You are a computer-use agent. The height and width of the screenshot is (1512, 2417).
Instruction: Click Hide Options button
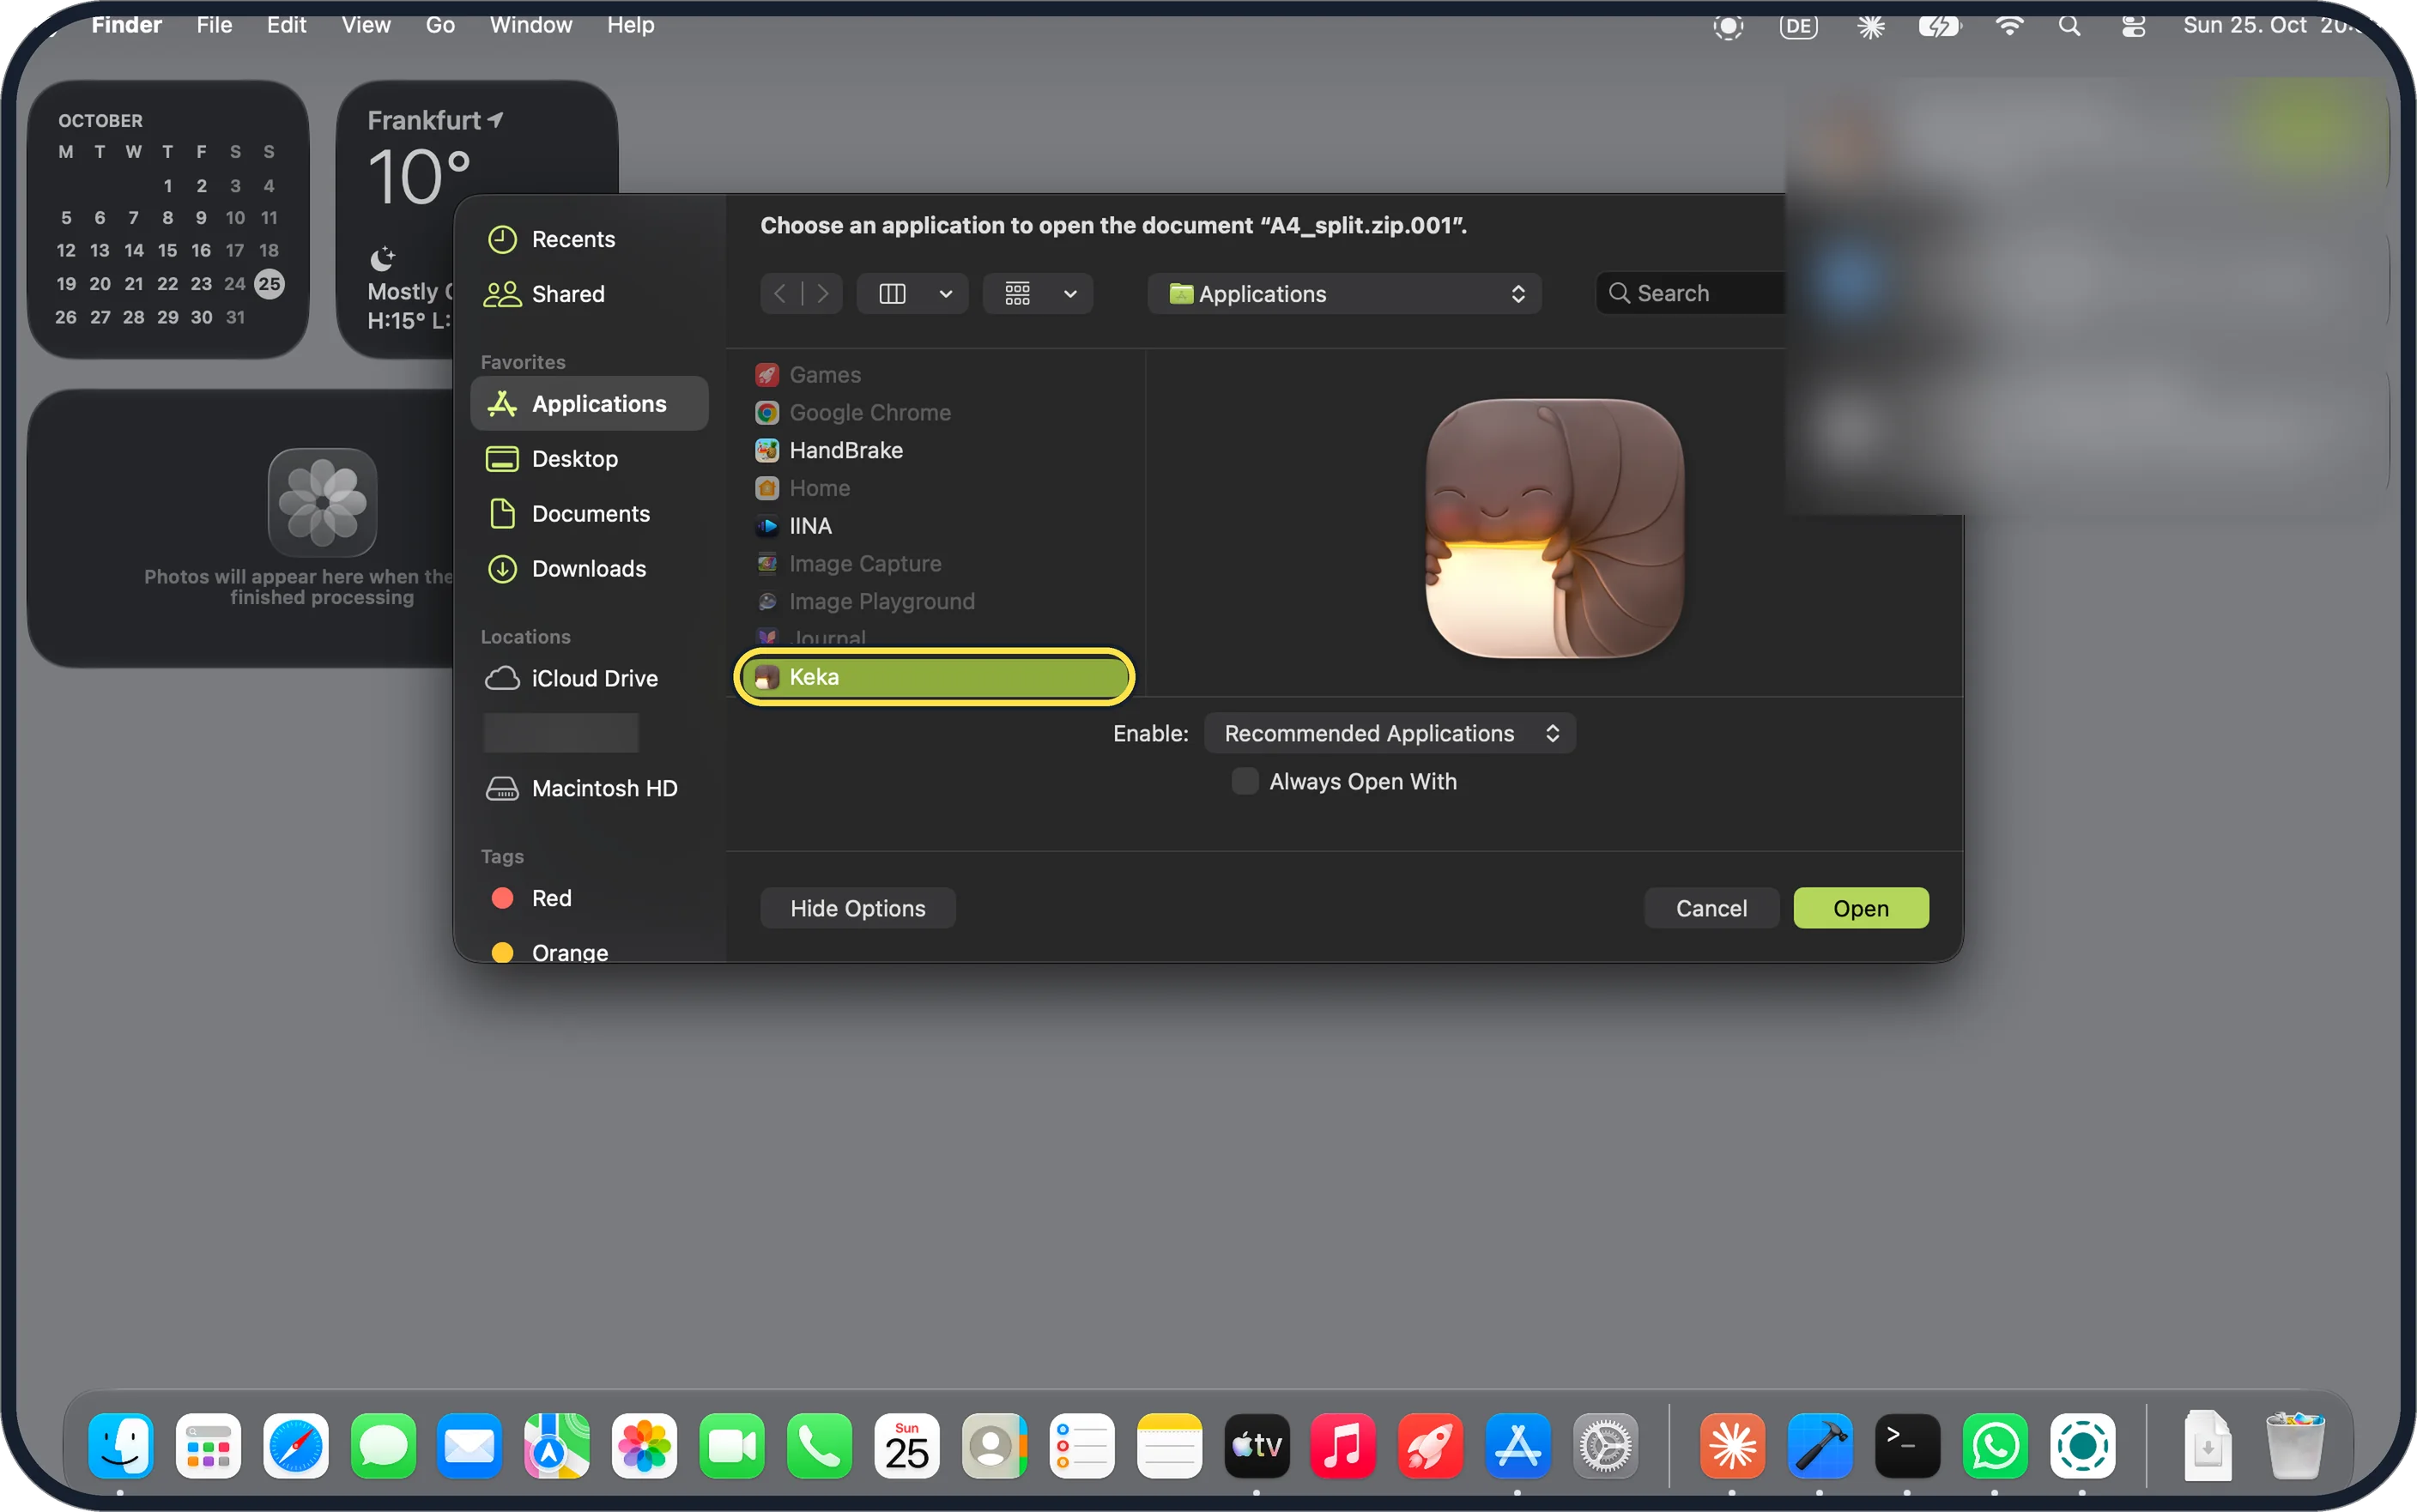858,909
